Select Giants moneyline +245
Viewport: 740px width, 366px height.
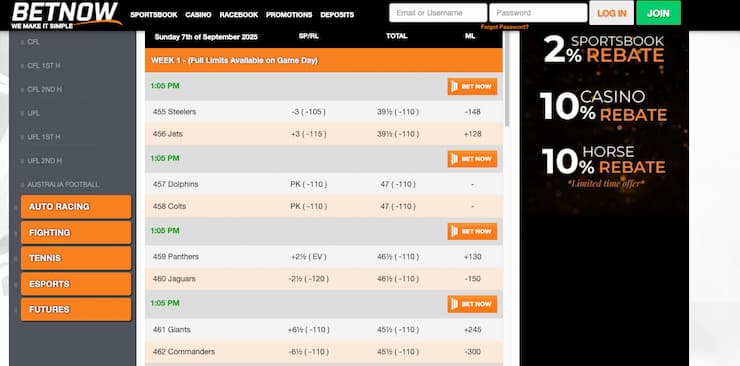(x=472, y=330)
